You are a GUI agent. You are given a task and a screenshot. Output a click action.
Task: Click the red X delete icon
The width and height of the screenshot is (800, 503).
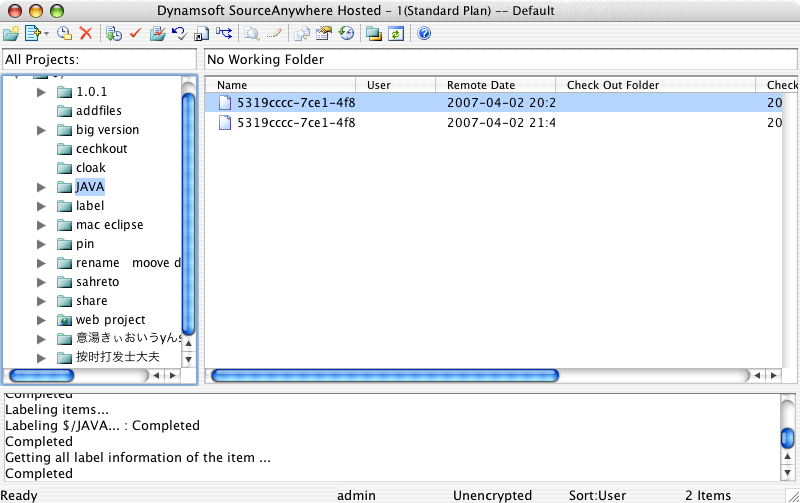pos(86,33)
